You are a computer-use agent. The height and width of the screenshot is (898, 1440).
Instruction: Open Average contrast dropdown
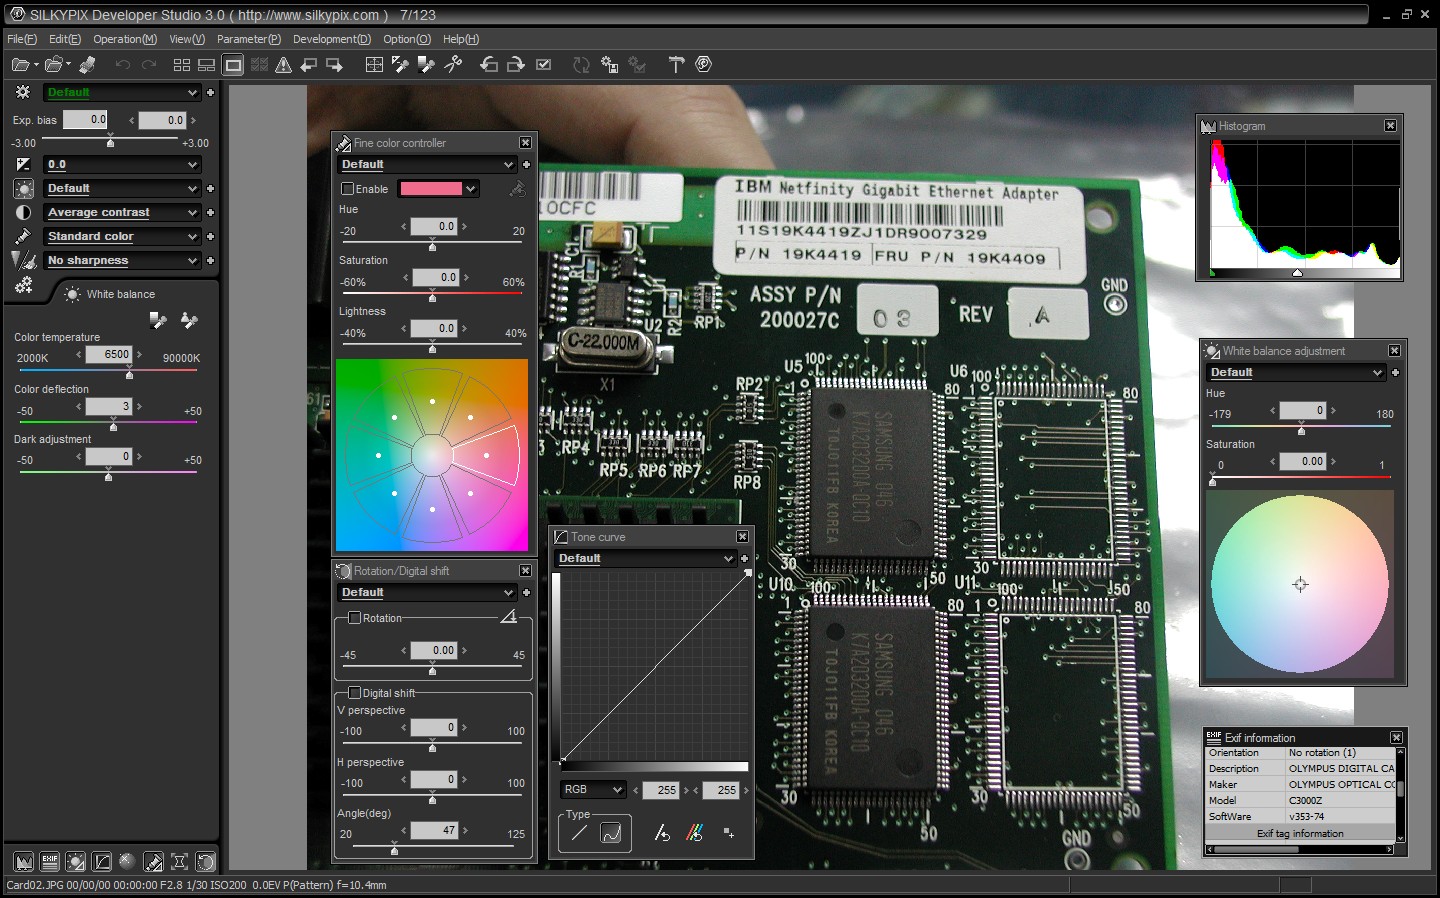[123, 212]
